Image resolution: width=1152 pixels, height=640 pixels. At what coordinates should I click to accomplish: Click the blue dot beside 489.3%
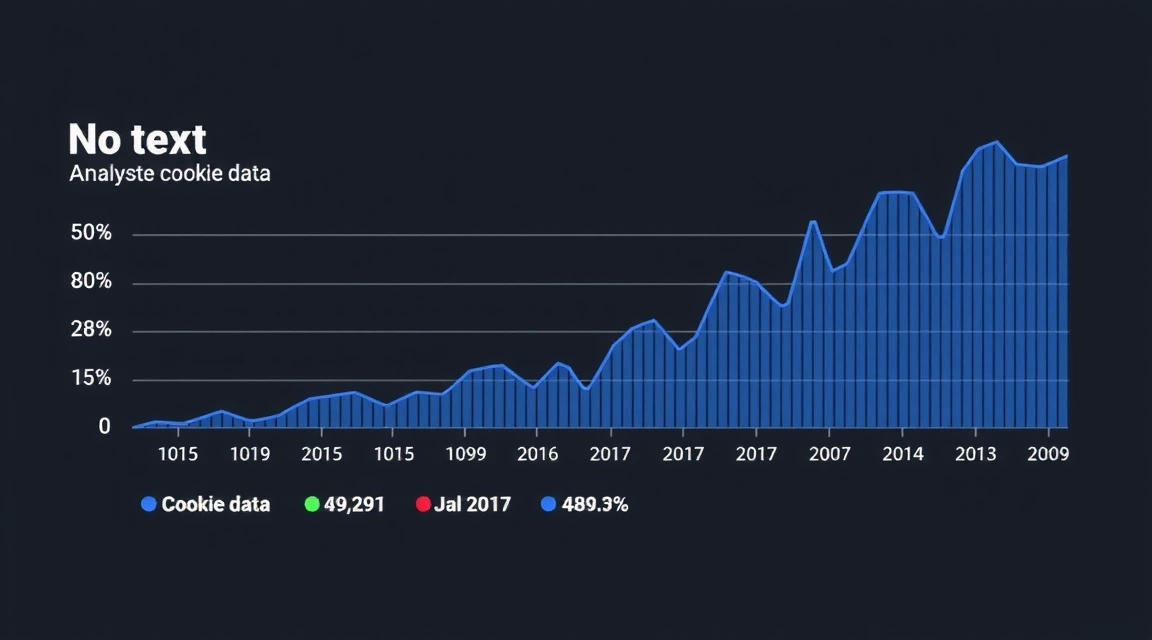pos(548,504)
